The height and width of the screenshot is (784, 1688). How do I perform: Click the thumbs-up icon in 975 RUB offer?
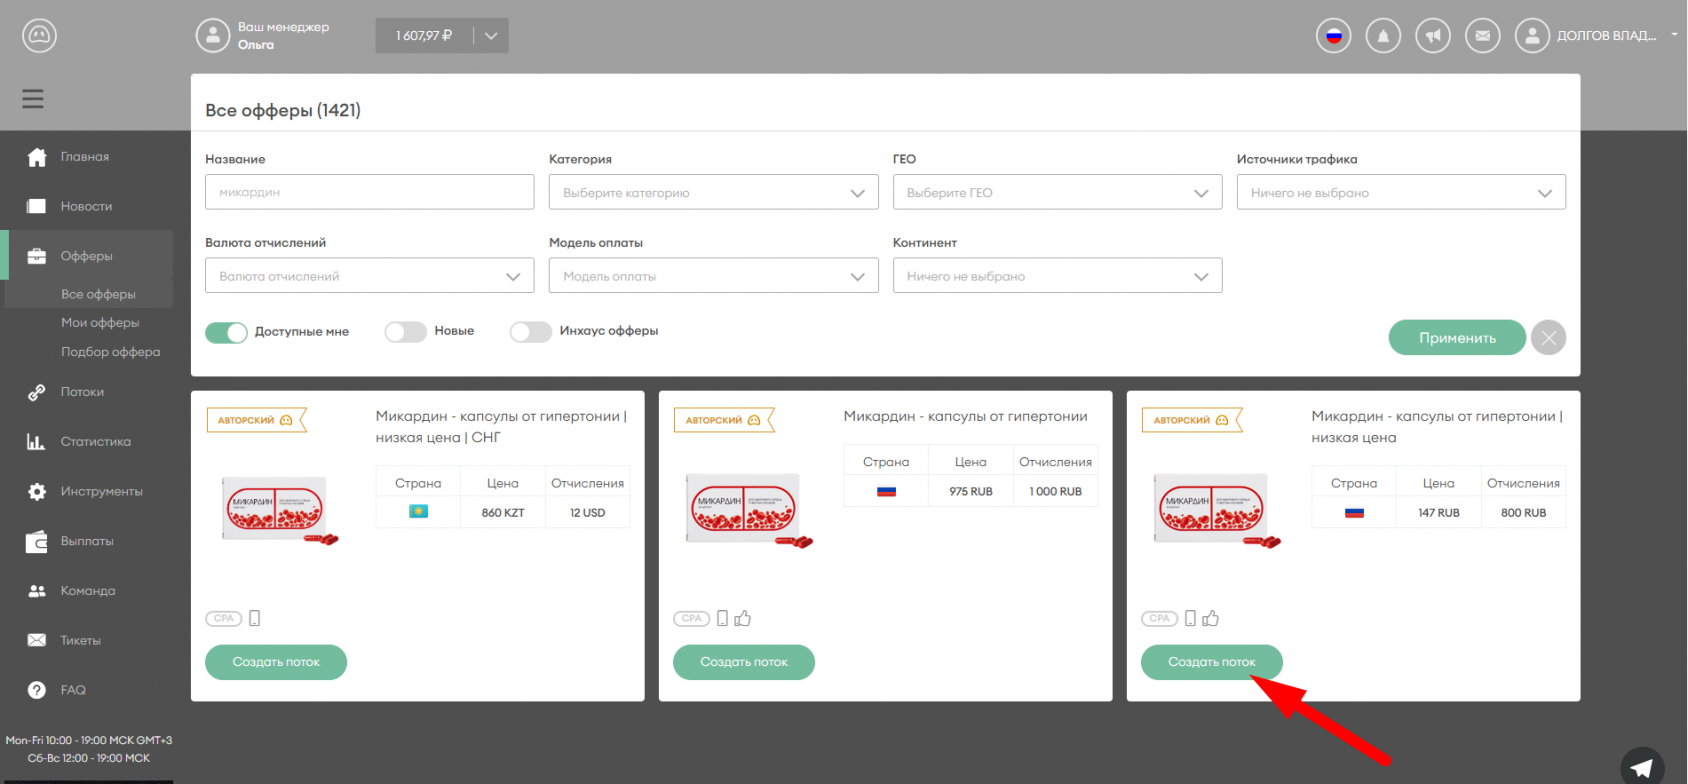[742, 618]
